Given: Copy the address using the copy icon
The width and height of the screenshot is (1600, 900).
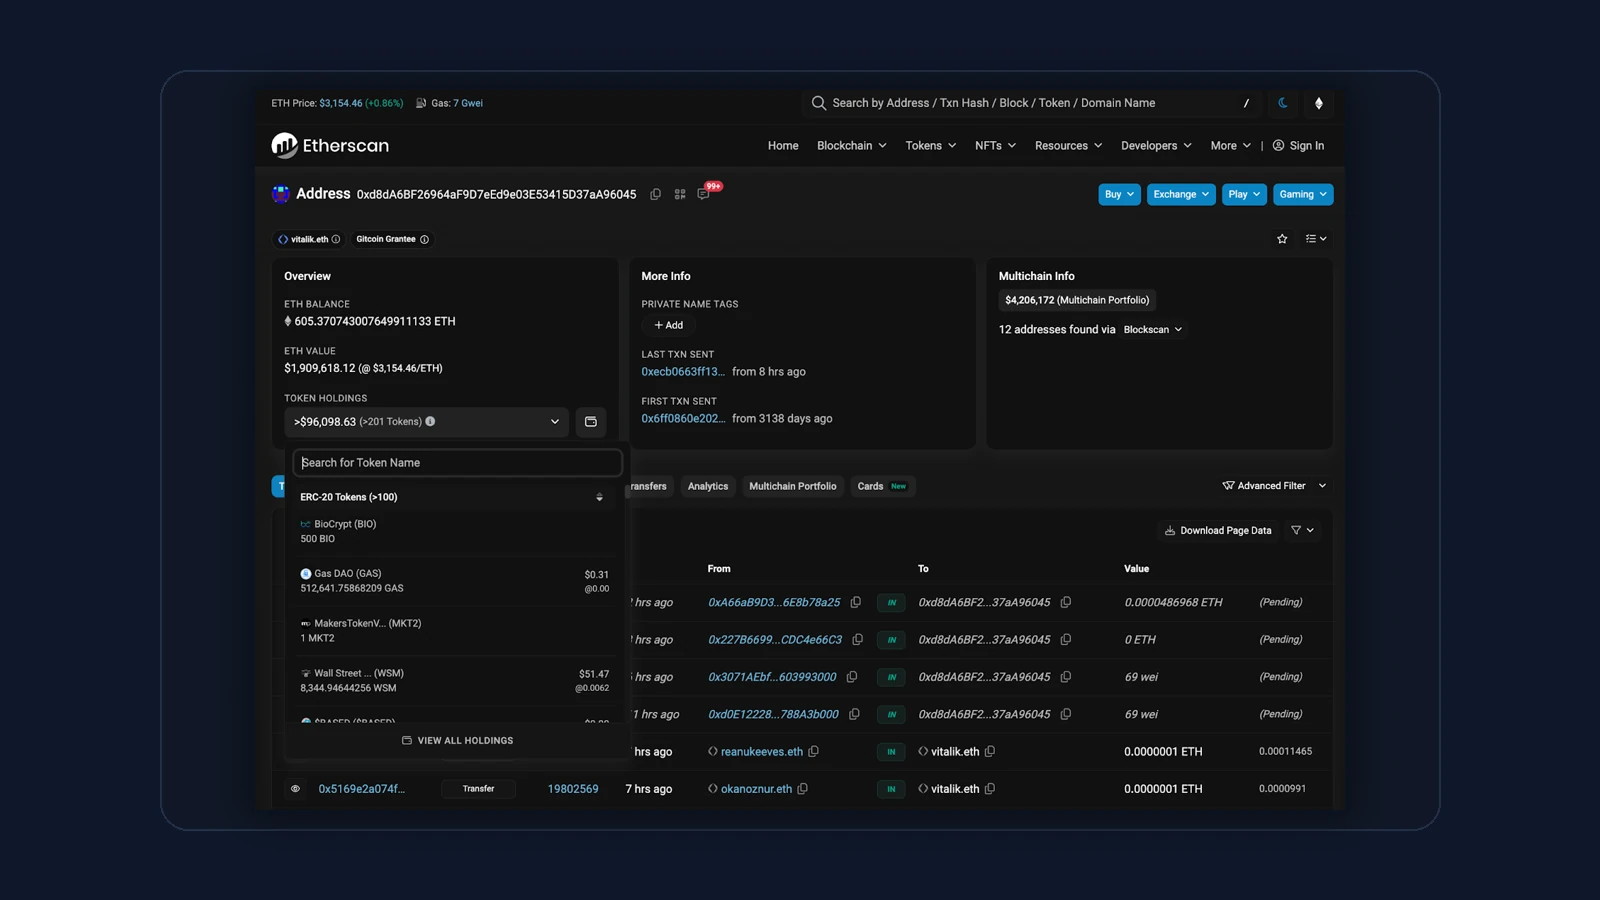Looking at the screenshot, I should (655, 194).
